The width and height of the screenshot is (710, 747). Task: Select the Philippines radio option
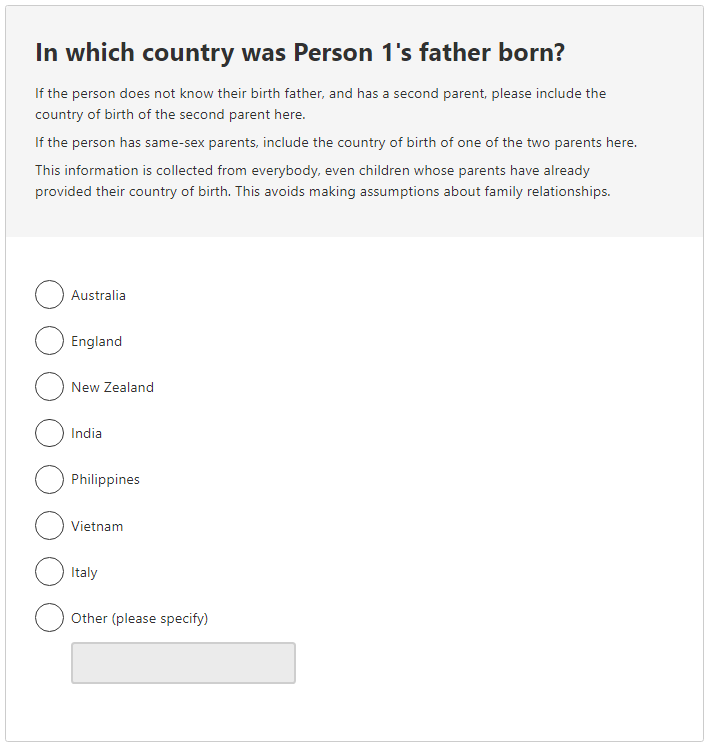coord(49,479)
